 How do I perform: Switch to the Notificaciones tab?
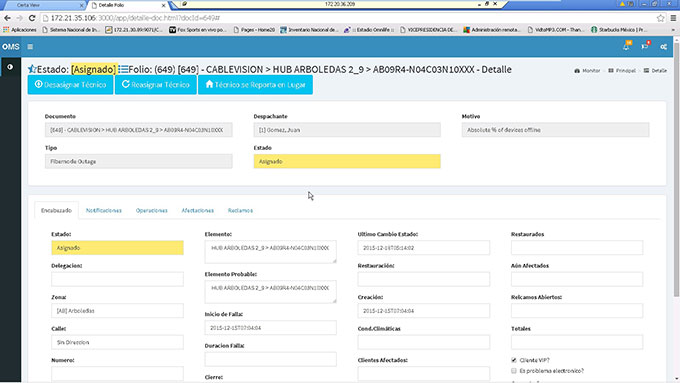point(104,210)
